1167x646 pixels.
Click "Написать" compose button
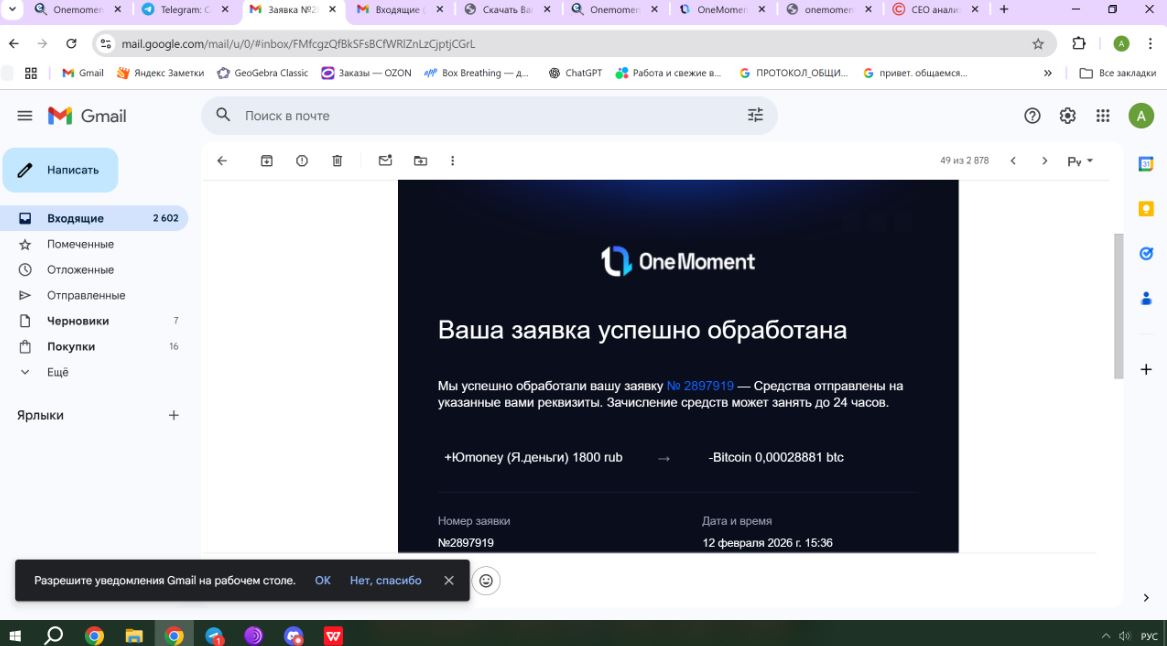pyautogui.click(x=61, y=170)
